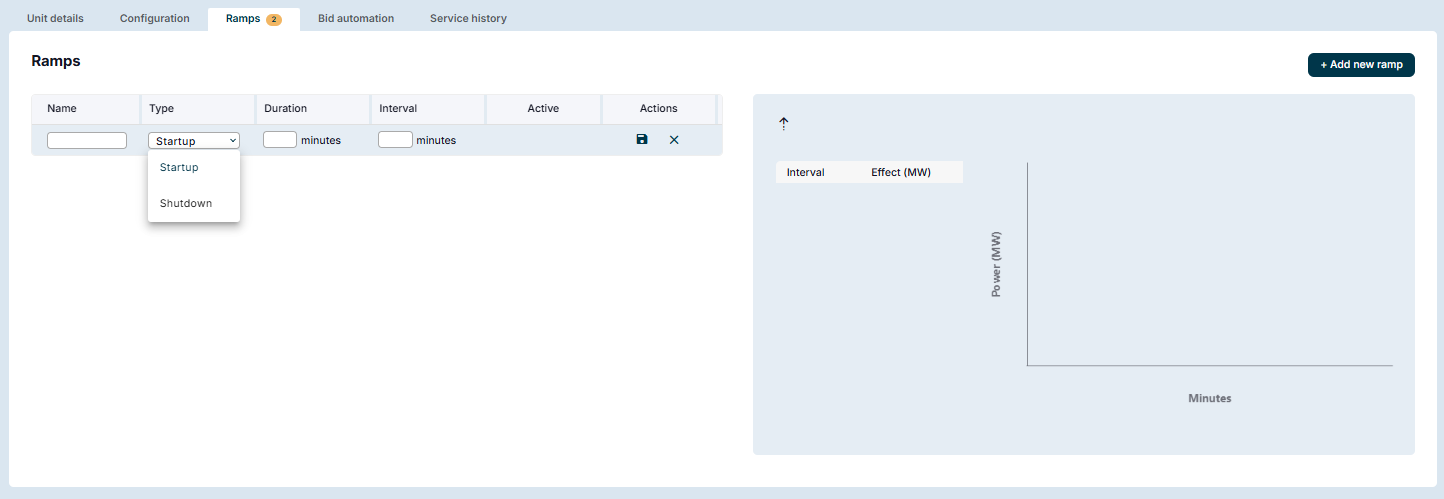1444x499 pixels.
Task: Cancel the new ramp row with X icon
Action: (x=674, y=140)
